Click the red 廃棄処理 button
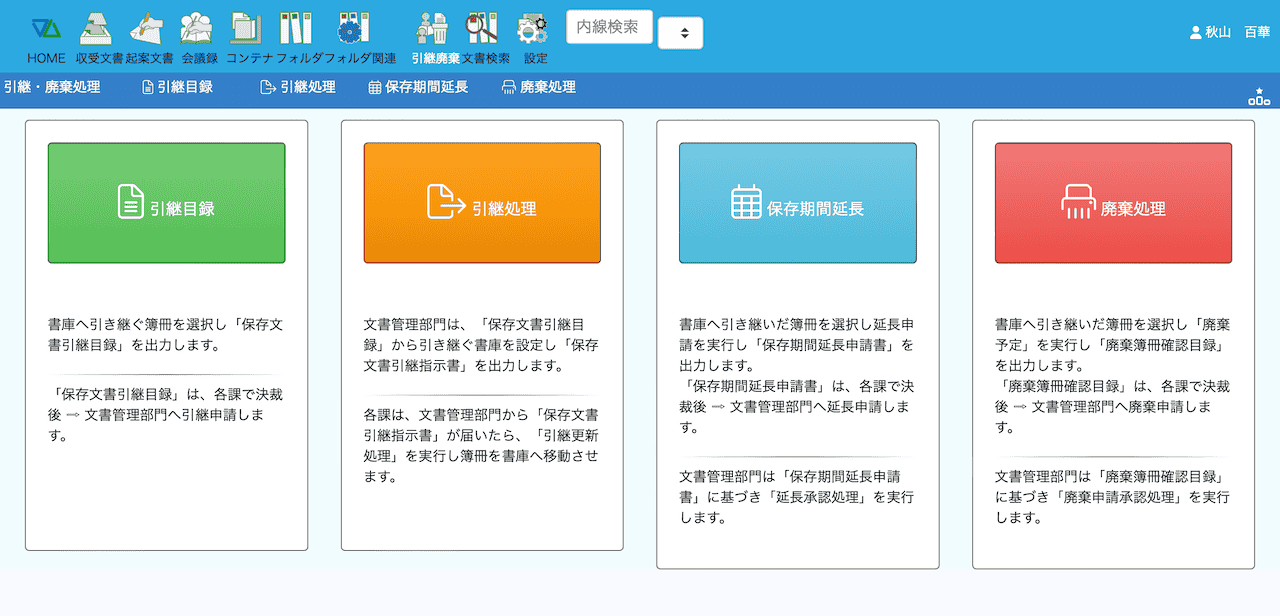This screenshot has height=616, width=1280. click(1113, 203)
